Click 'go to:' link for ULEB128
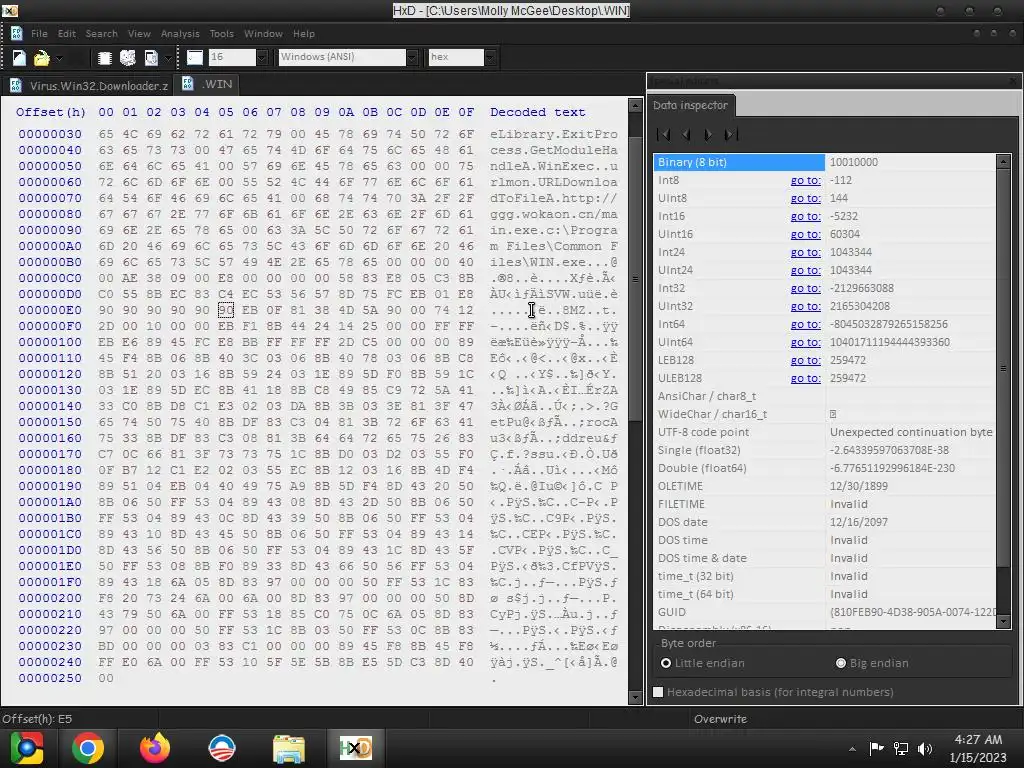Viewport: 1024px width, 768px height. point(805,378)
